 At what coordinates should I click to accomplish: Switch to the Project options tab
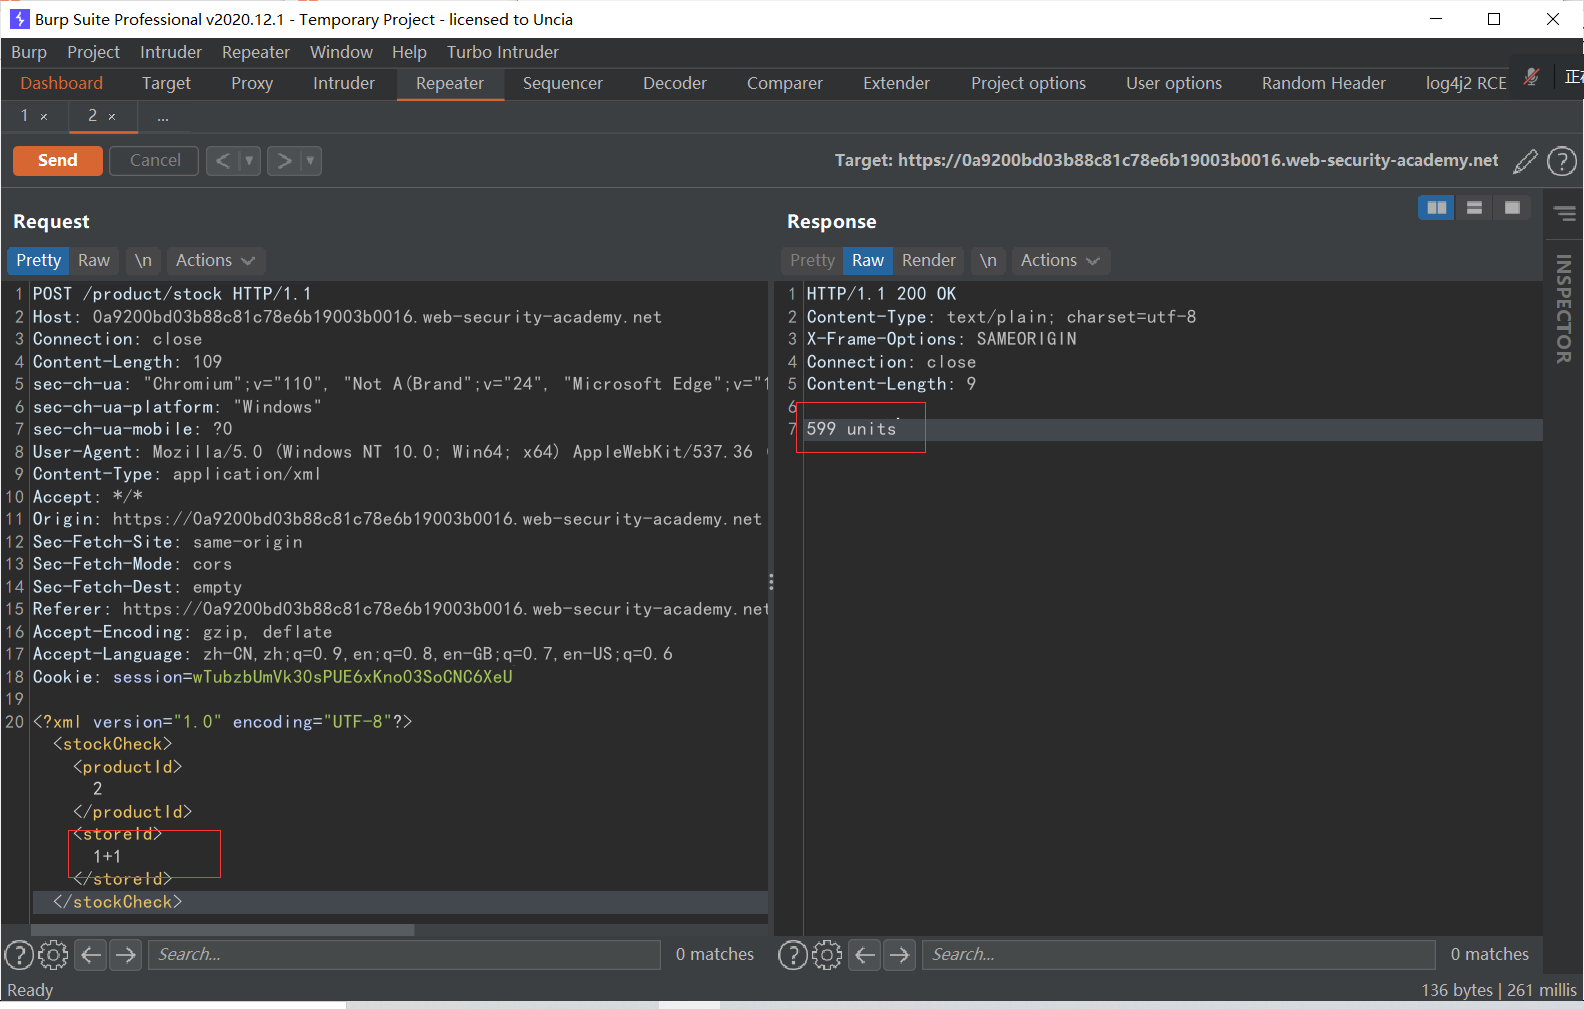click(1028, 83)
